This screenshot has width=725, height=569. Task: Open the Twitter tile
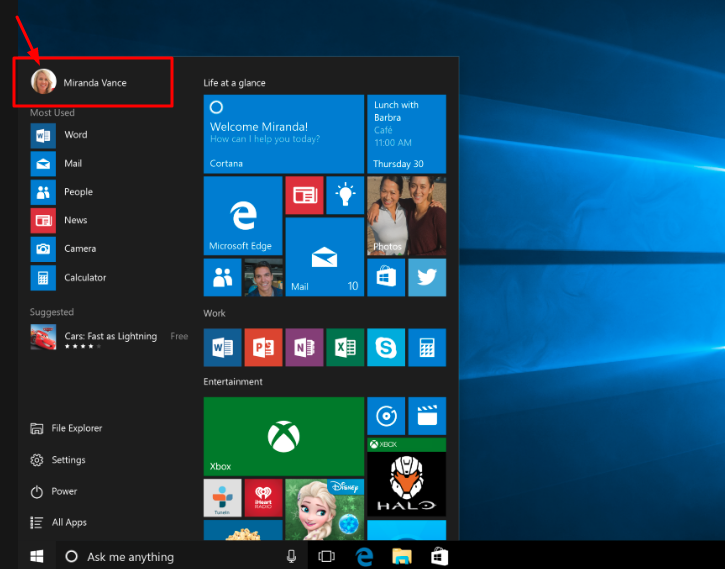pos(427,277)
